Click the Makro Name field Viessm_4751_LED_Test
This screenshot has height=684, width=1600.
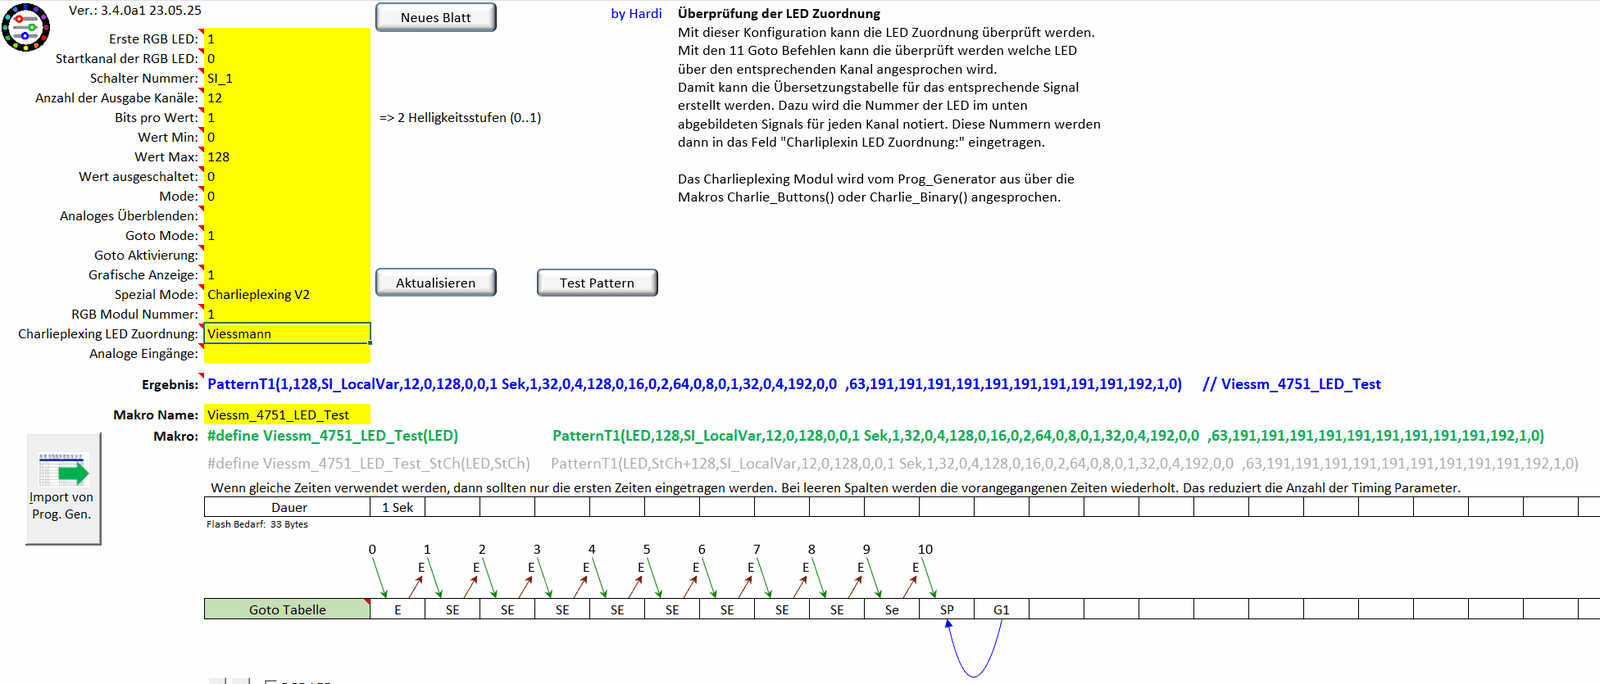pyautogui.click(x=286, y=415)
